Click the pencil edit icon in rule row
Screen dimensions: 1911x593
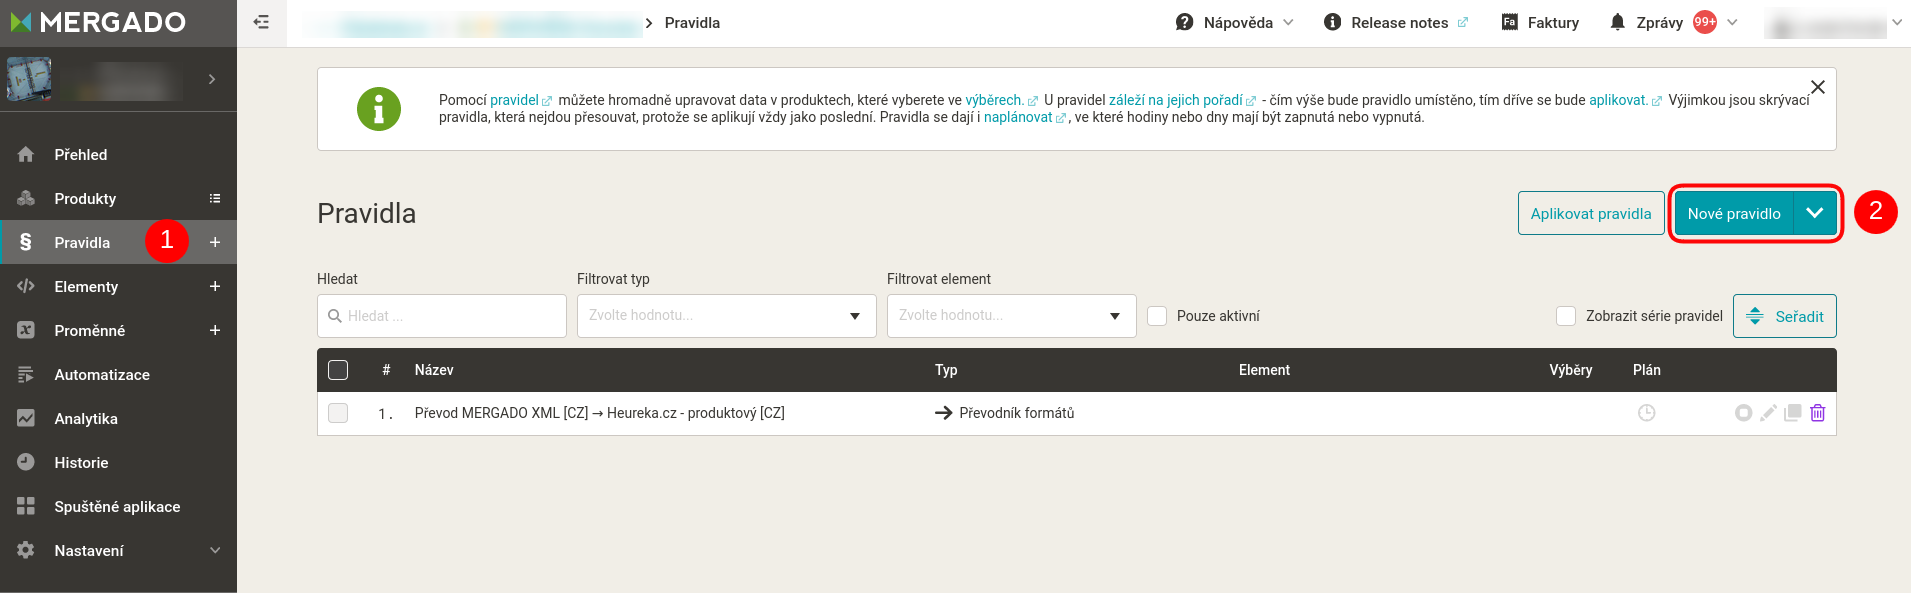[x=1768, y=413]
